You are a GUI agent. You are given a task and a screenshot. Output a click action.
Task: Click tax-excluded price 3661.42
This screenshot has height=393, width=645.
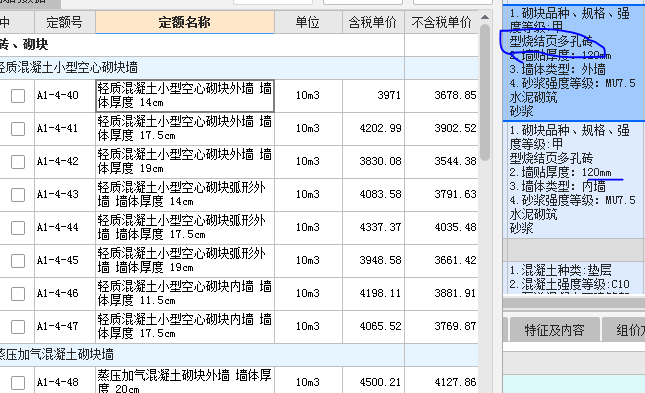455,260
